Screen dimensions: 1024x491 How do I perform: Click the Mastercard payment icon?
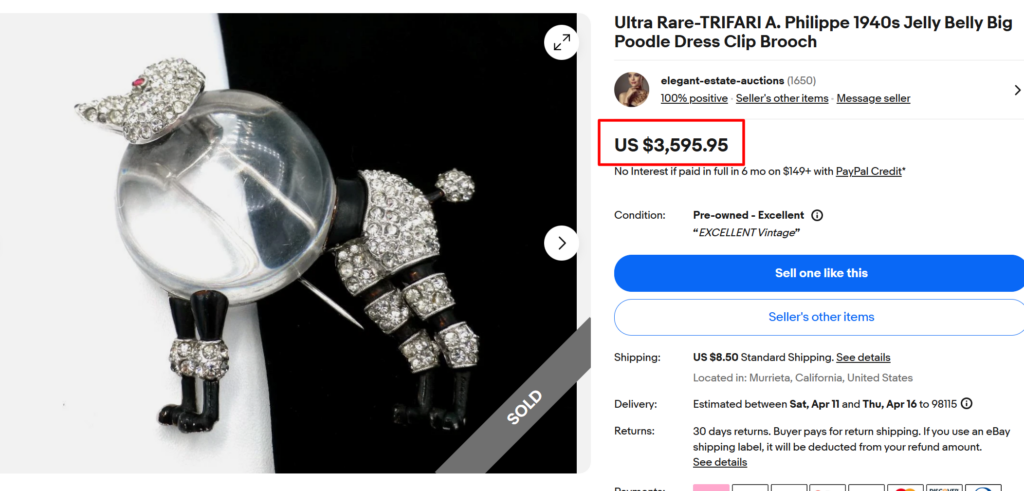[904, 488]
